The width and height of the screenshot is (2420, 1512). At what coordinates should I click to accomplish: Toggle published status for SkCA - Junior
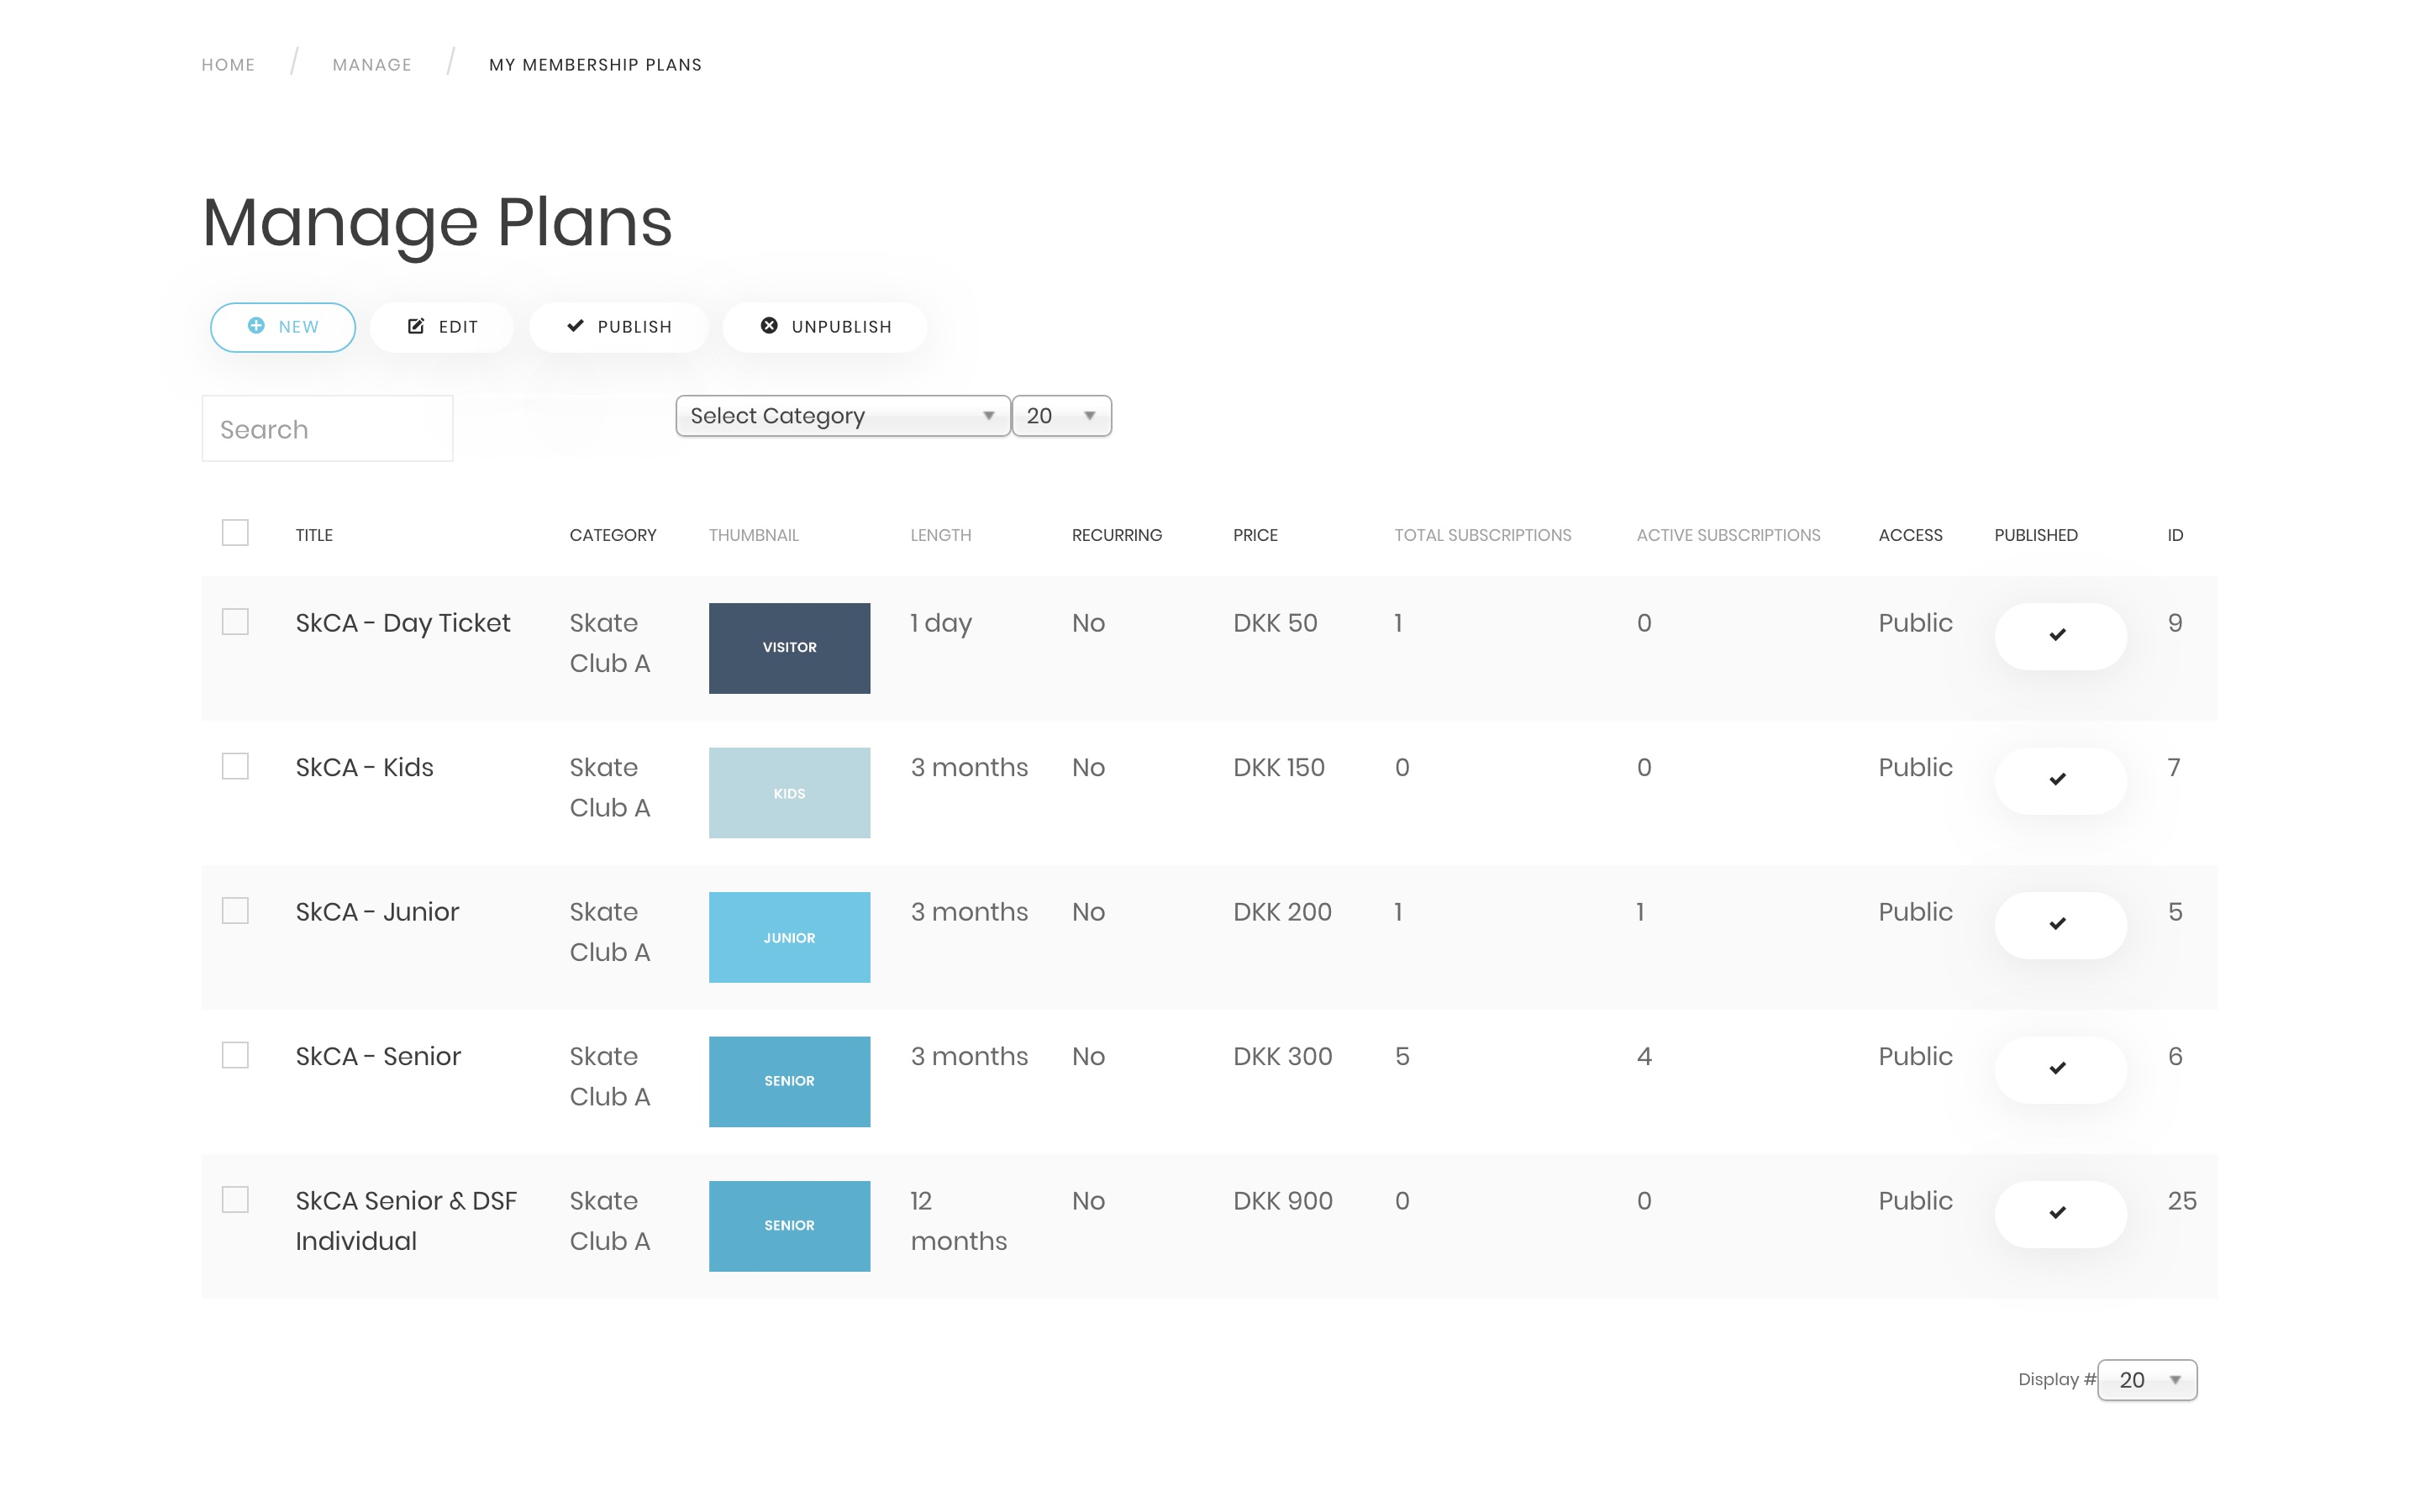point(2060,925)
